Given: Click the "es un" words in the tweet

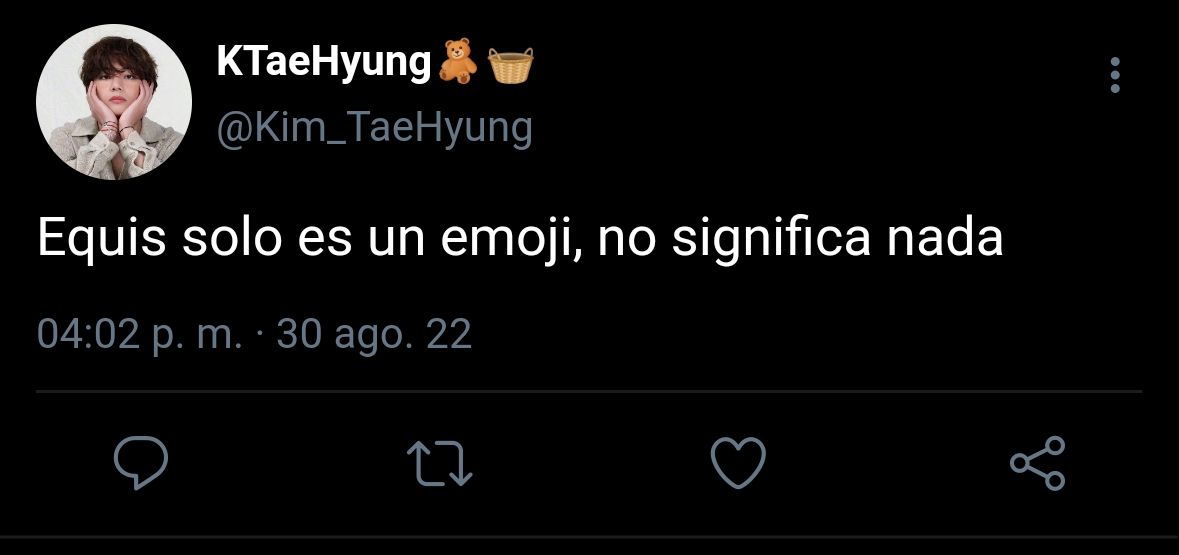Looking at the screenshot, I should click(361, 244).
